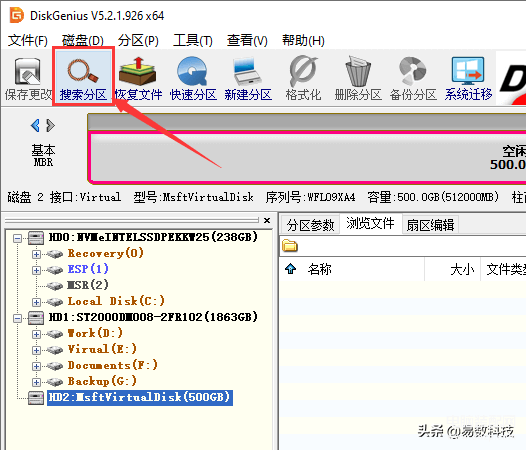526x450 pixels.
Task: Select the Backup(G:) partition
Action: pyautogui.click(x=102, y=381)
